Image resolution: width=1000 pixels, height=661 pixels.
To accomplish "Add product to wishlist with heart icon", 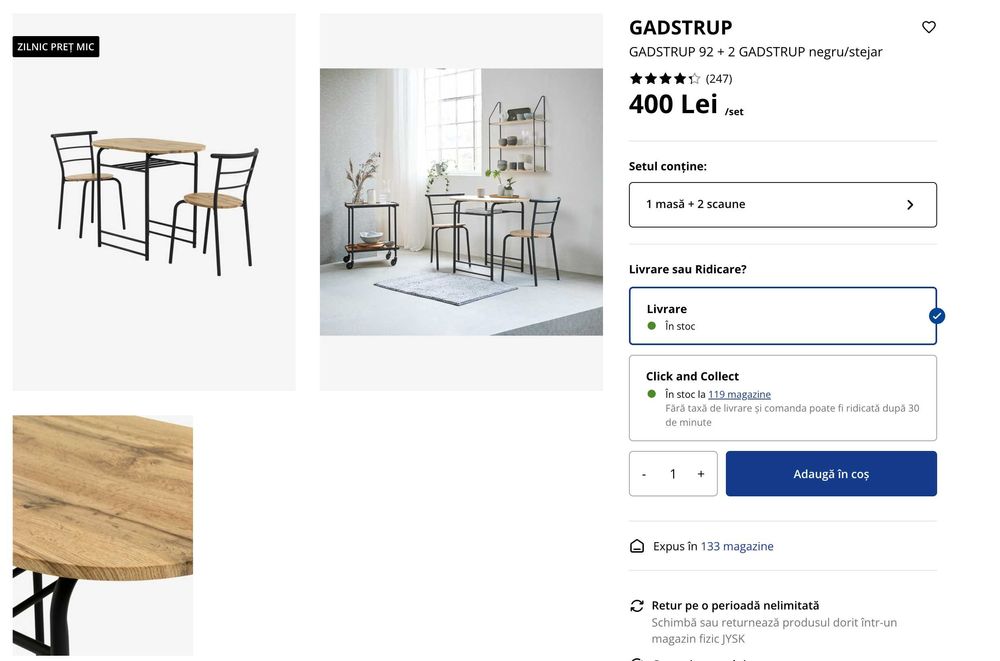I will [928, 27].
